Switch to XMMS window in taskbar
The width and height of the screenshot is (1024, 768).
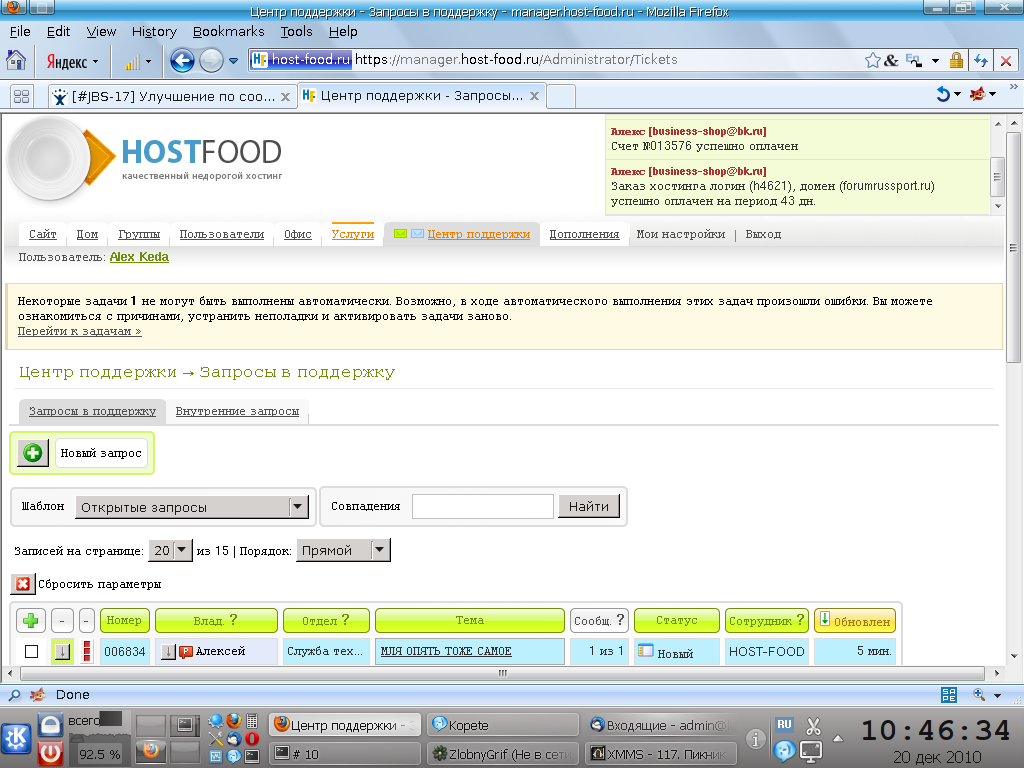coord(660,754)
